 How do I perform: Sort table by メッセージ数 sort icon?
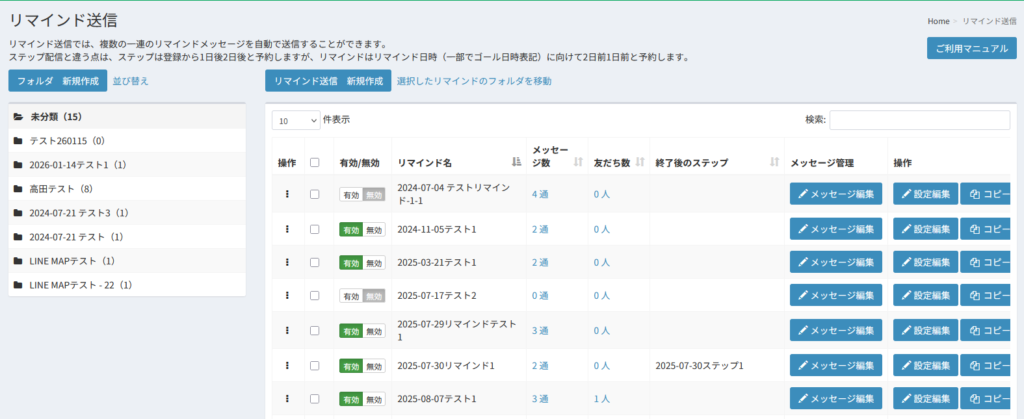[x=577, y=162]
